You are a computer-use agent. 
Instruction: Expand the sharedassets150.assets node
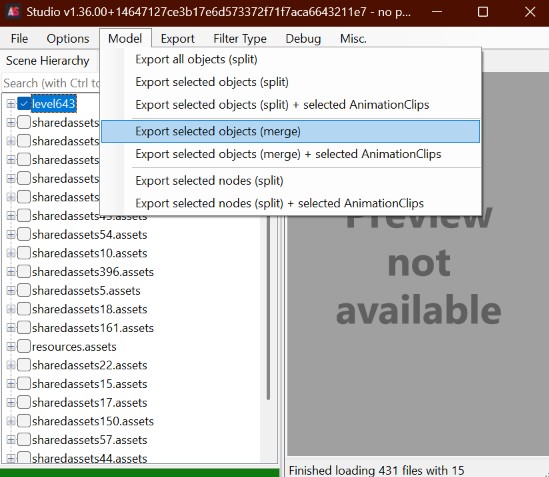[x=11, y=421]
